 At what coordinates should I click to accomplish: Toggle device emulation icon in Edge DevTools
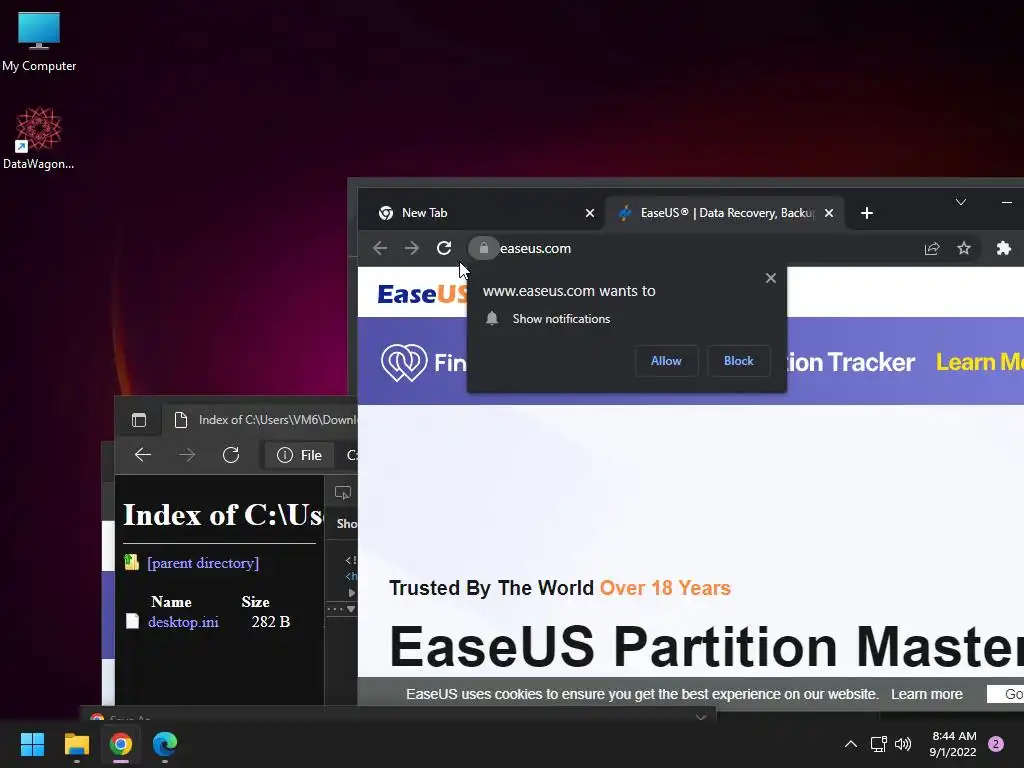[x=343, y=493]
